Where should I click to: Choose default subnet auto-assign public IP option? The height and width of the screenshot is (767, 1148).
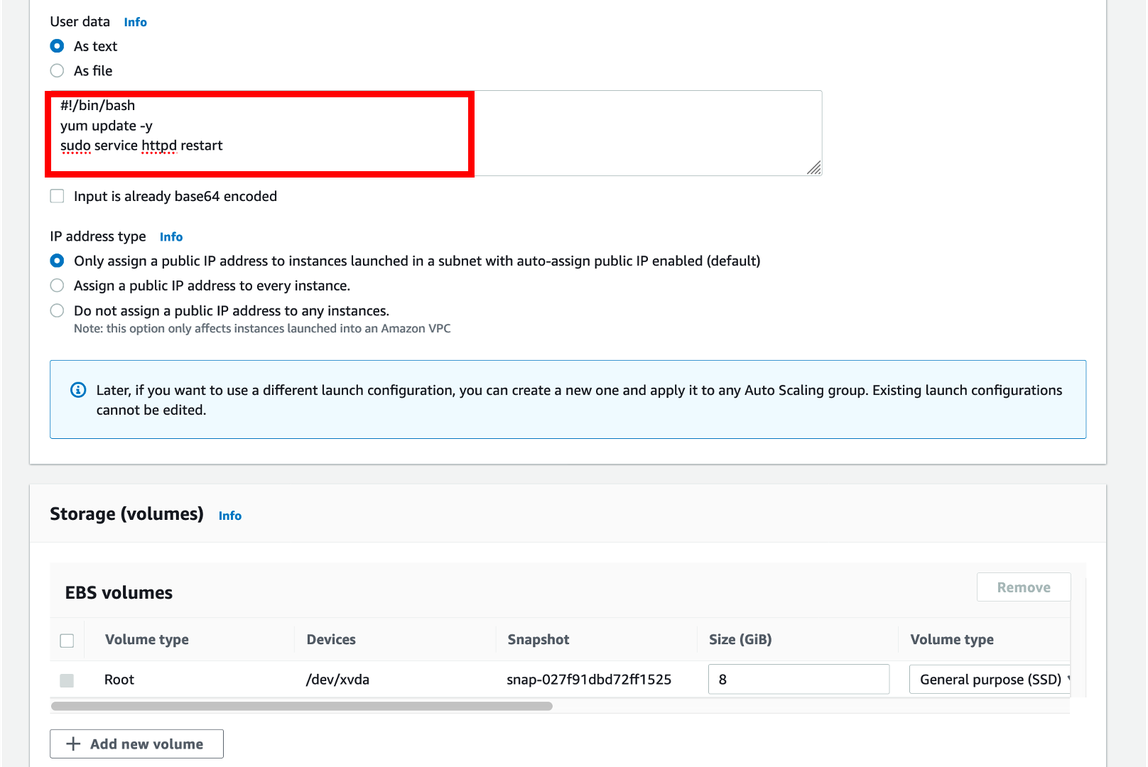pos(57,261)
